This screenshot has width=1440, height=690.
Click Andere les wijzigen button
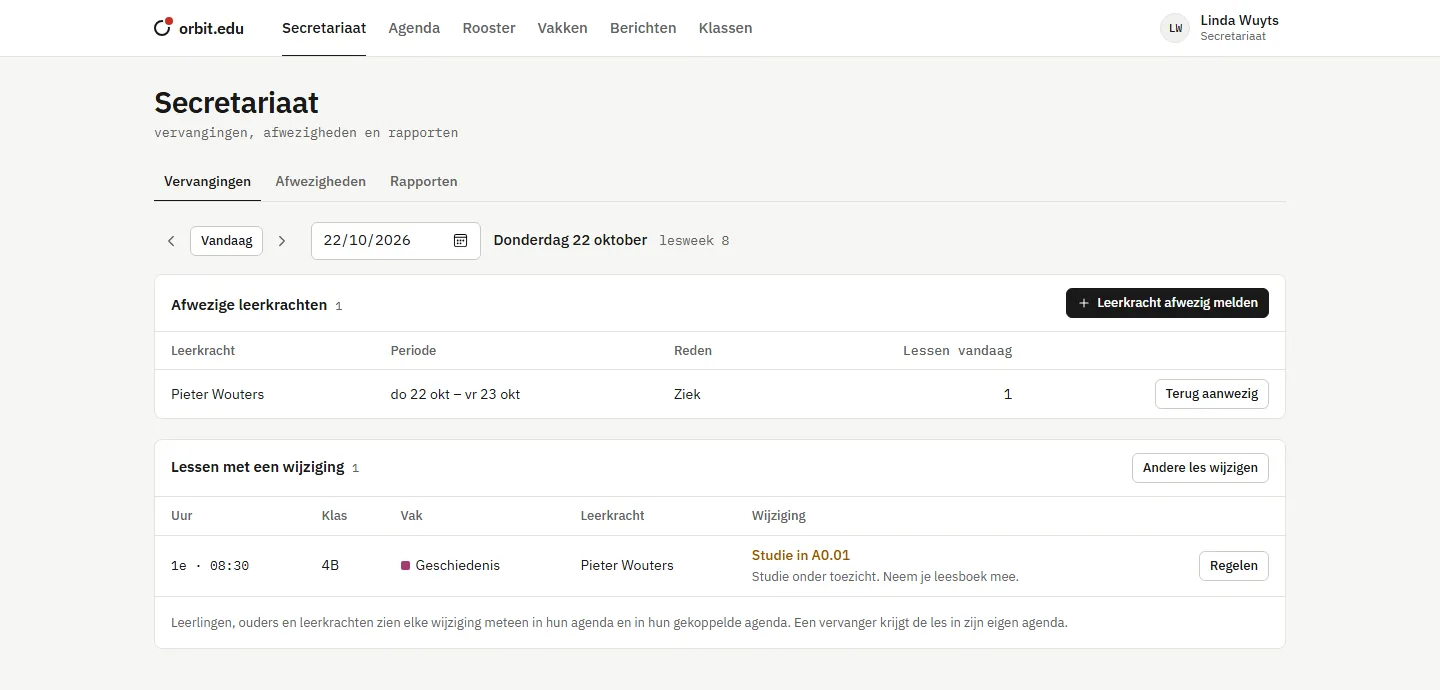(x=1200, y=468)
